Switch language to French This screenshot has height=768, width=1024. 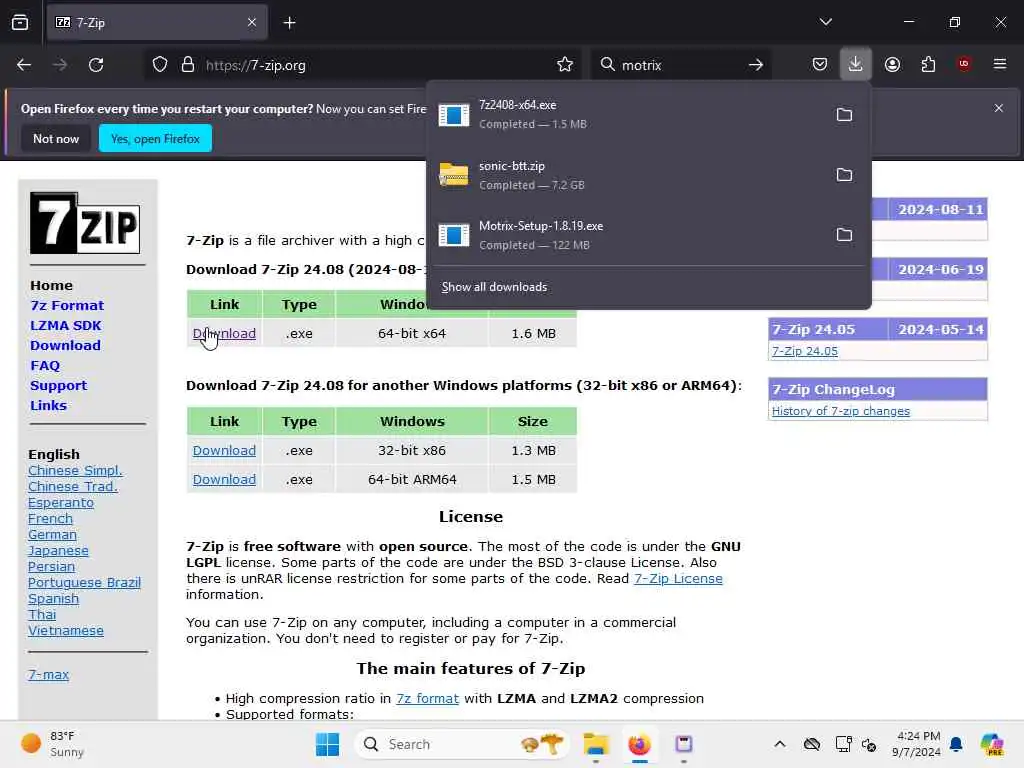(x=50, y=519)
